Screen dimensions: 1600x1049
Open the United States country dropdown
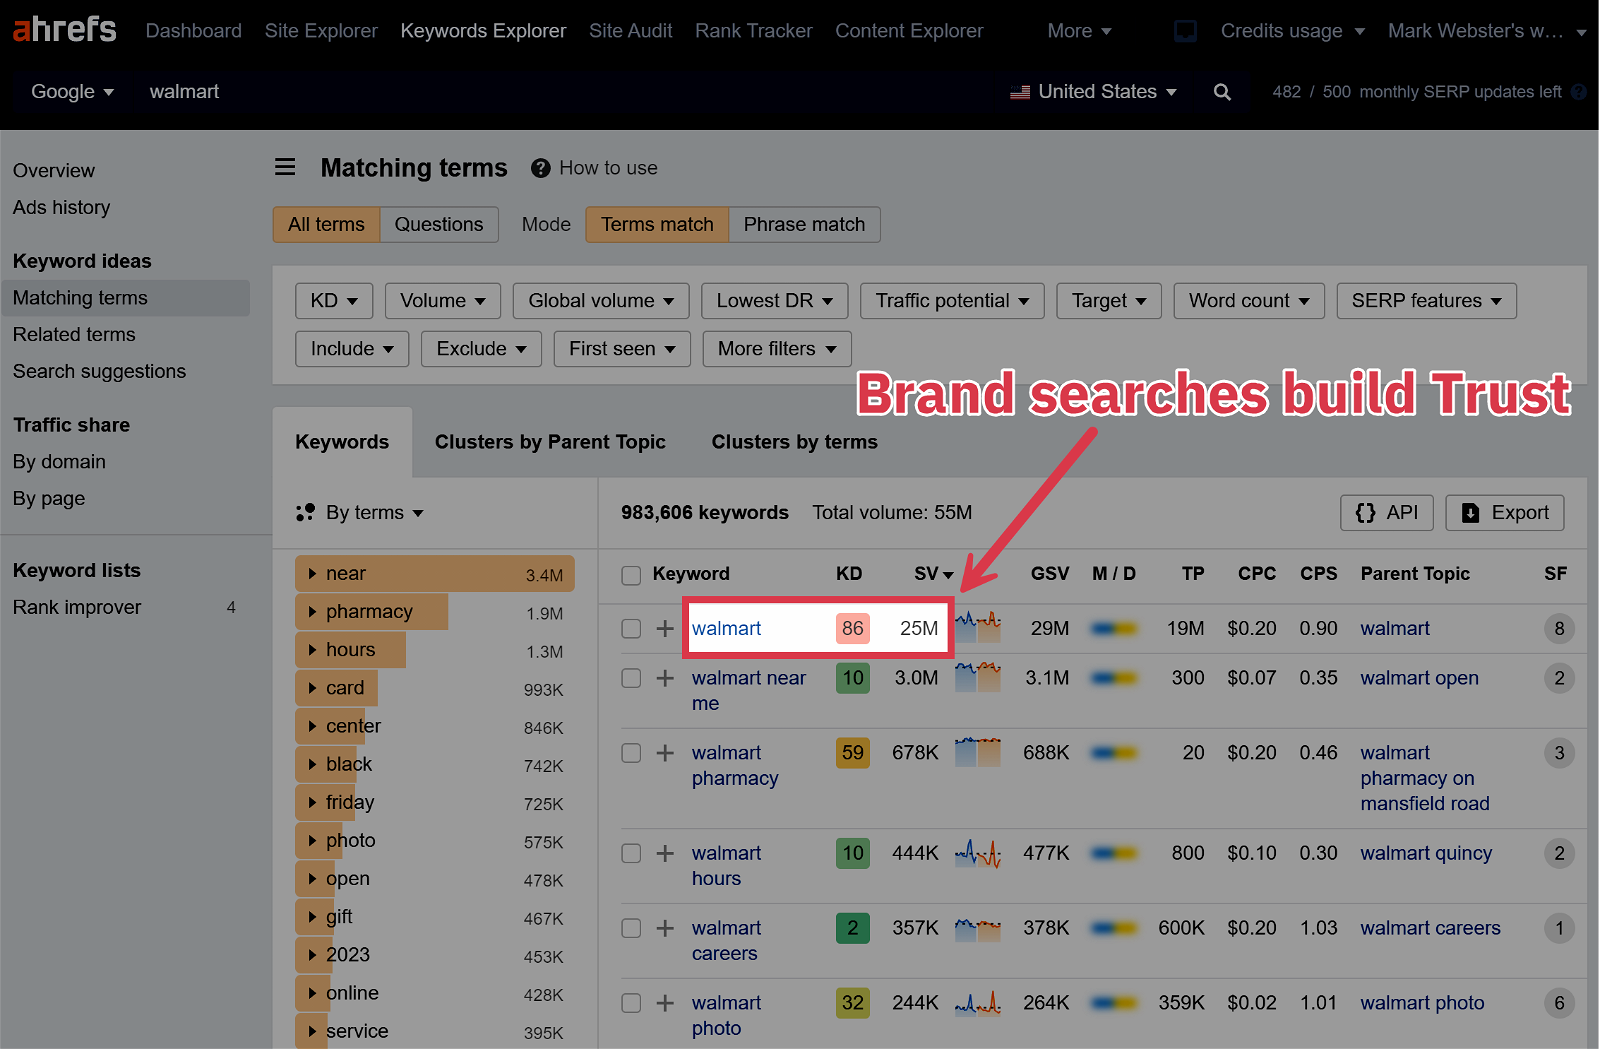pos(1094,92)
